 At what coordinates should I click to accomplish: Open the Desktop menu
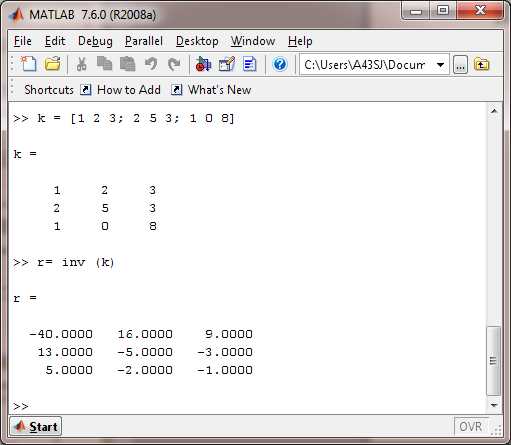point(197,41)
